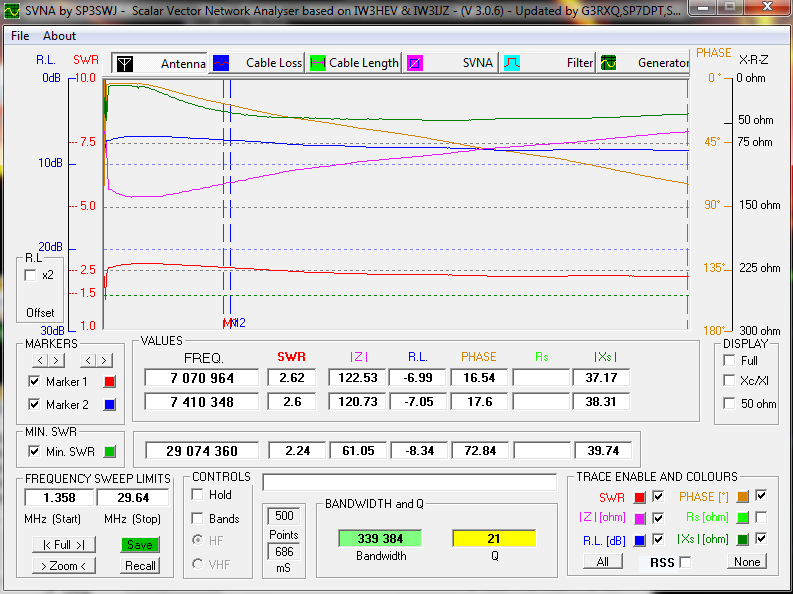The height and width of the screenshot is (594, 793).
Task: Open the SVNA mode
Action: [x=452, y=63]
